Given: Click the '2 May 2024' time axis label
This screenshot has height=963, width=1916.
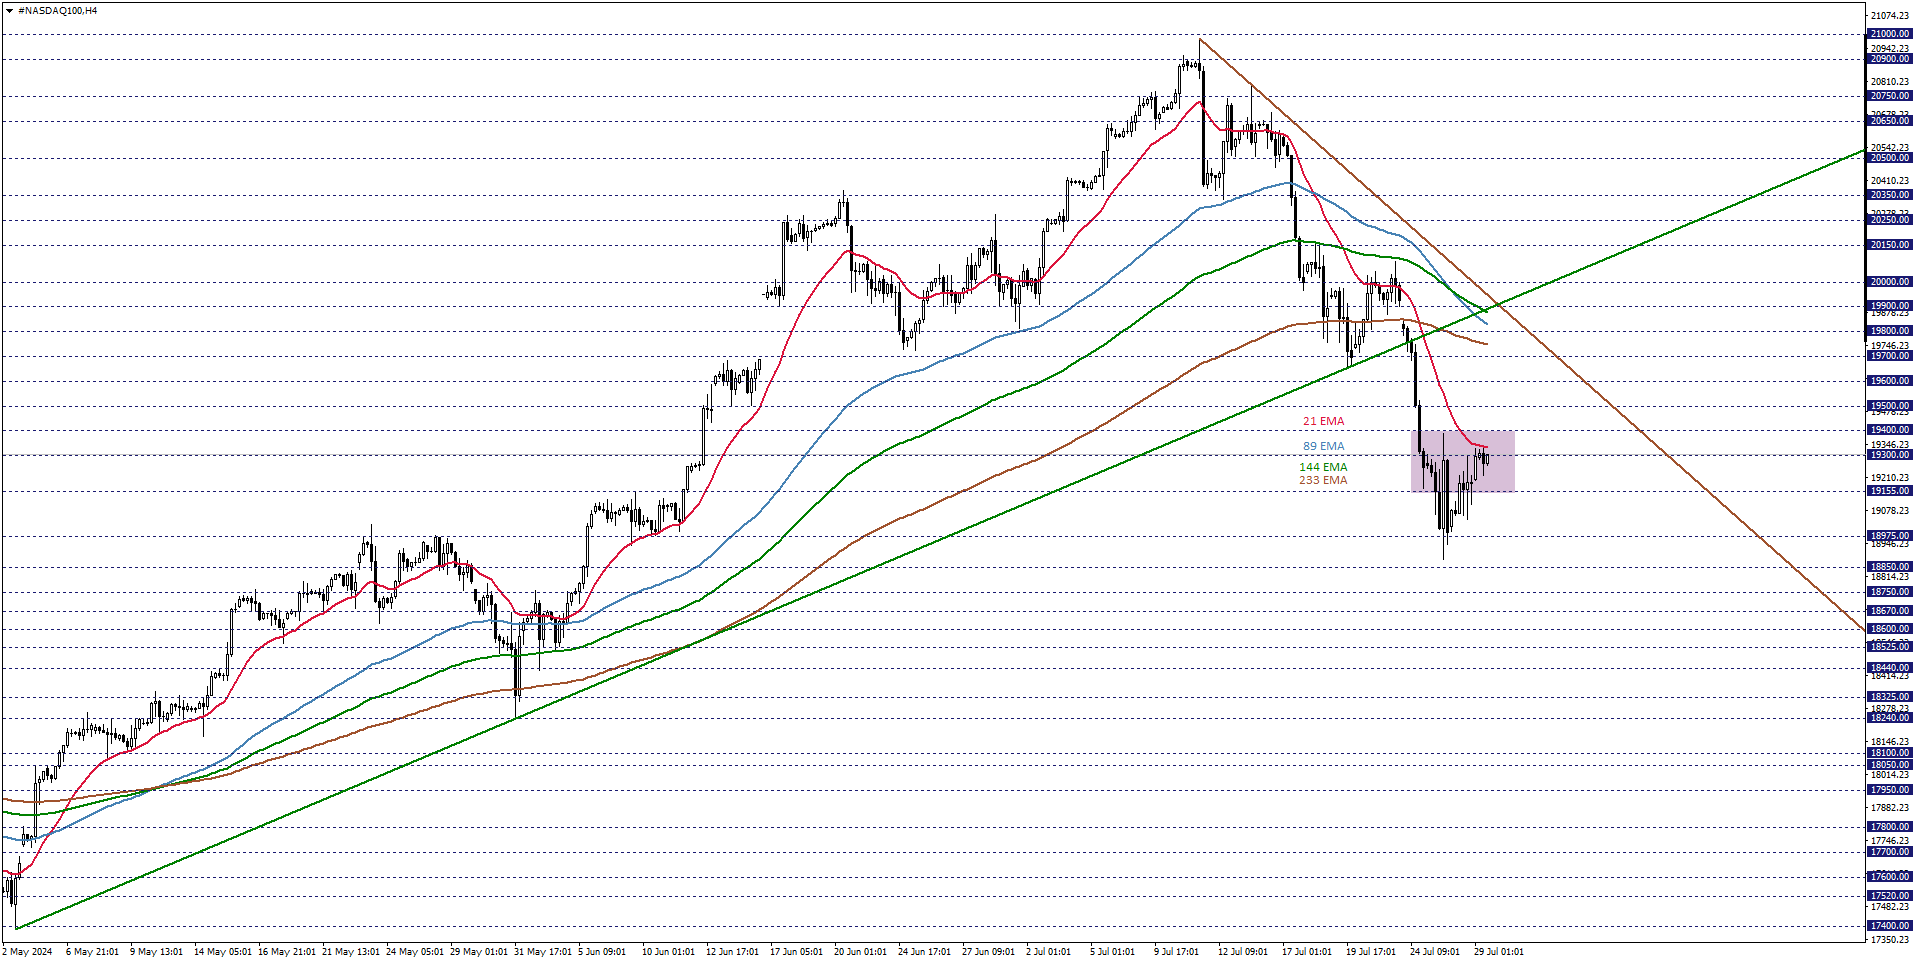Looking at the screenshot, I should (x=28, y=952).
